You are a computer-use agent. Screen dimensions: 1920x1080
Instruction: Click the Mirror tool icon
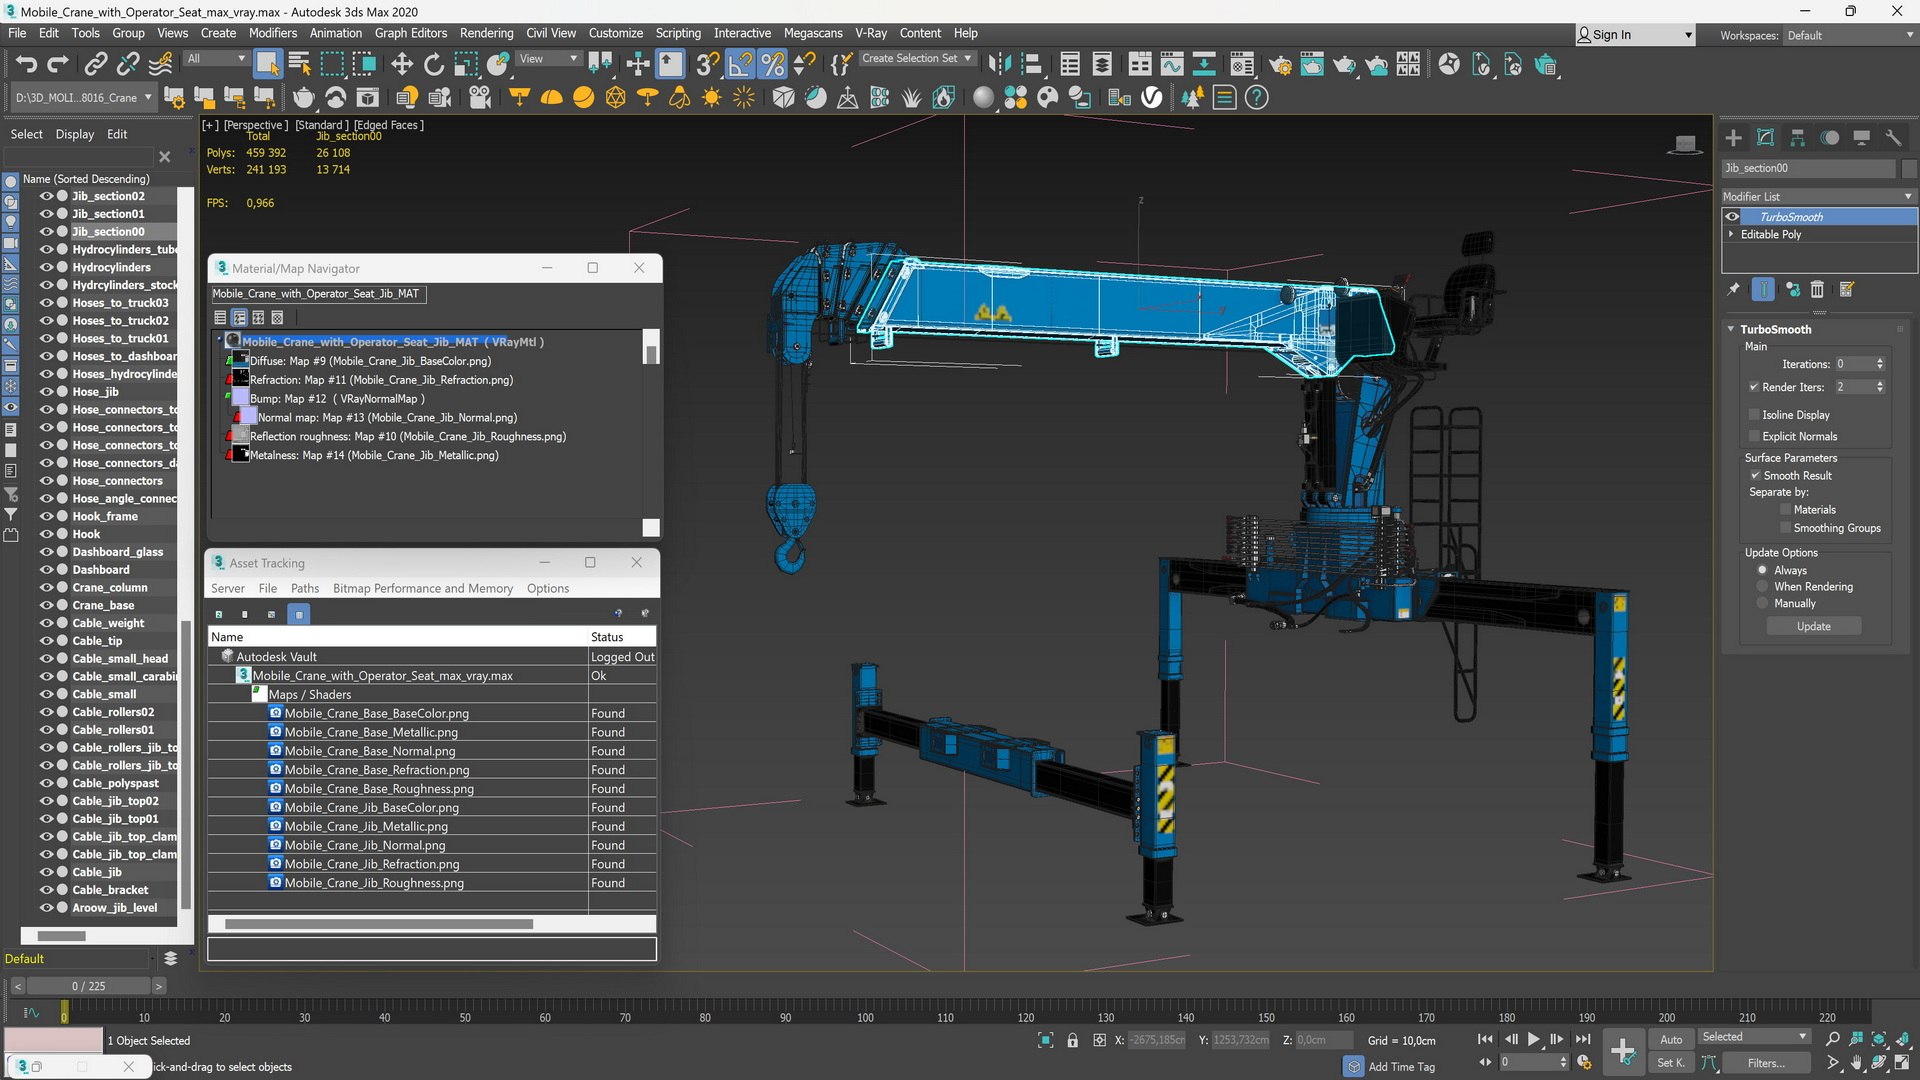point(998,65)
